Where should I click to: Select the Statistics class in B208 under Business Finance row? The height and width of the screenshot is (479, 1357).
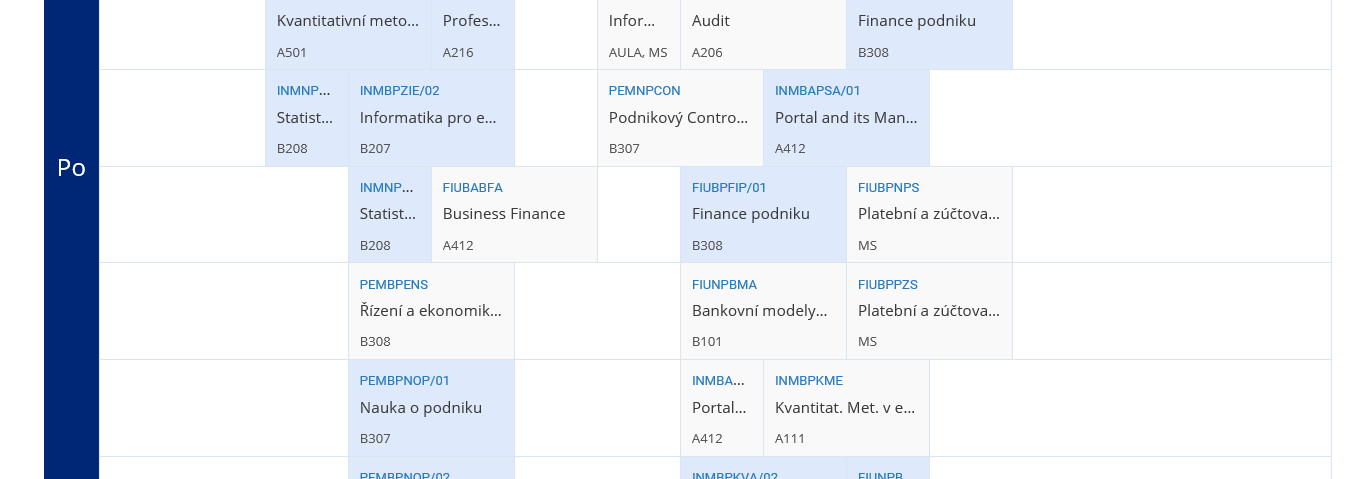tap(390, 214)
